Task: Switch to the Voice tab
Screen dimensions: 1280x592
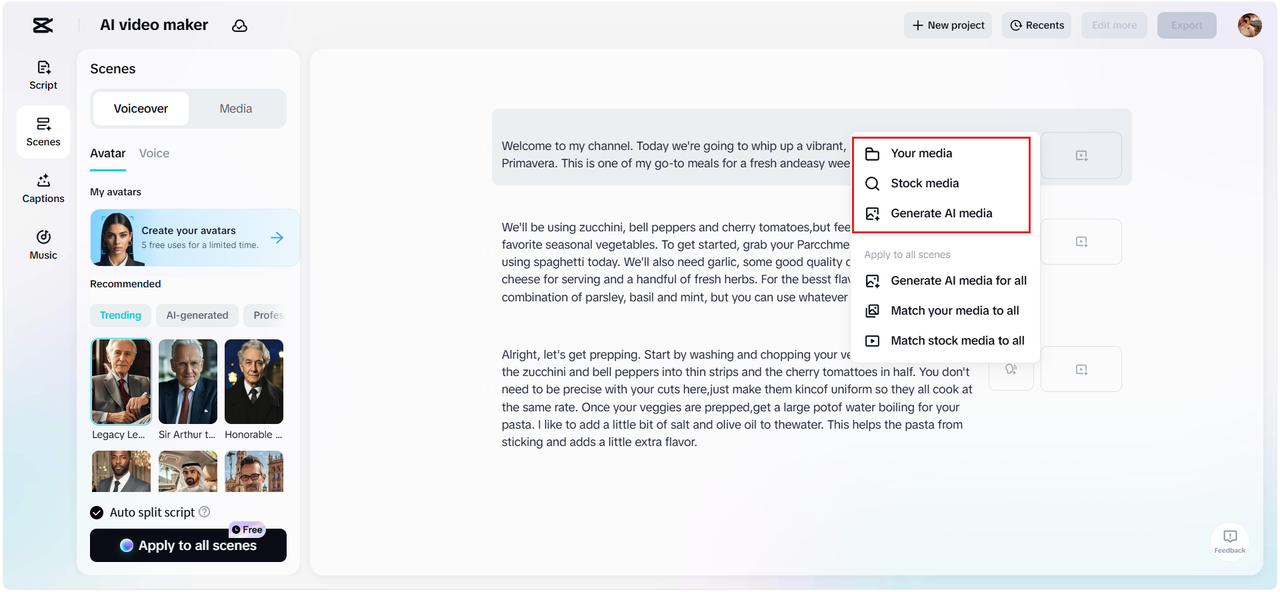Action: coord(154,153)
